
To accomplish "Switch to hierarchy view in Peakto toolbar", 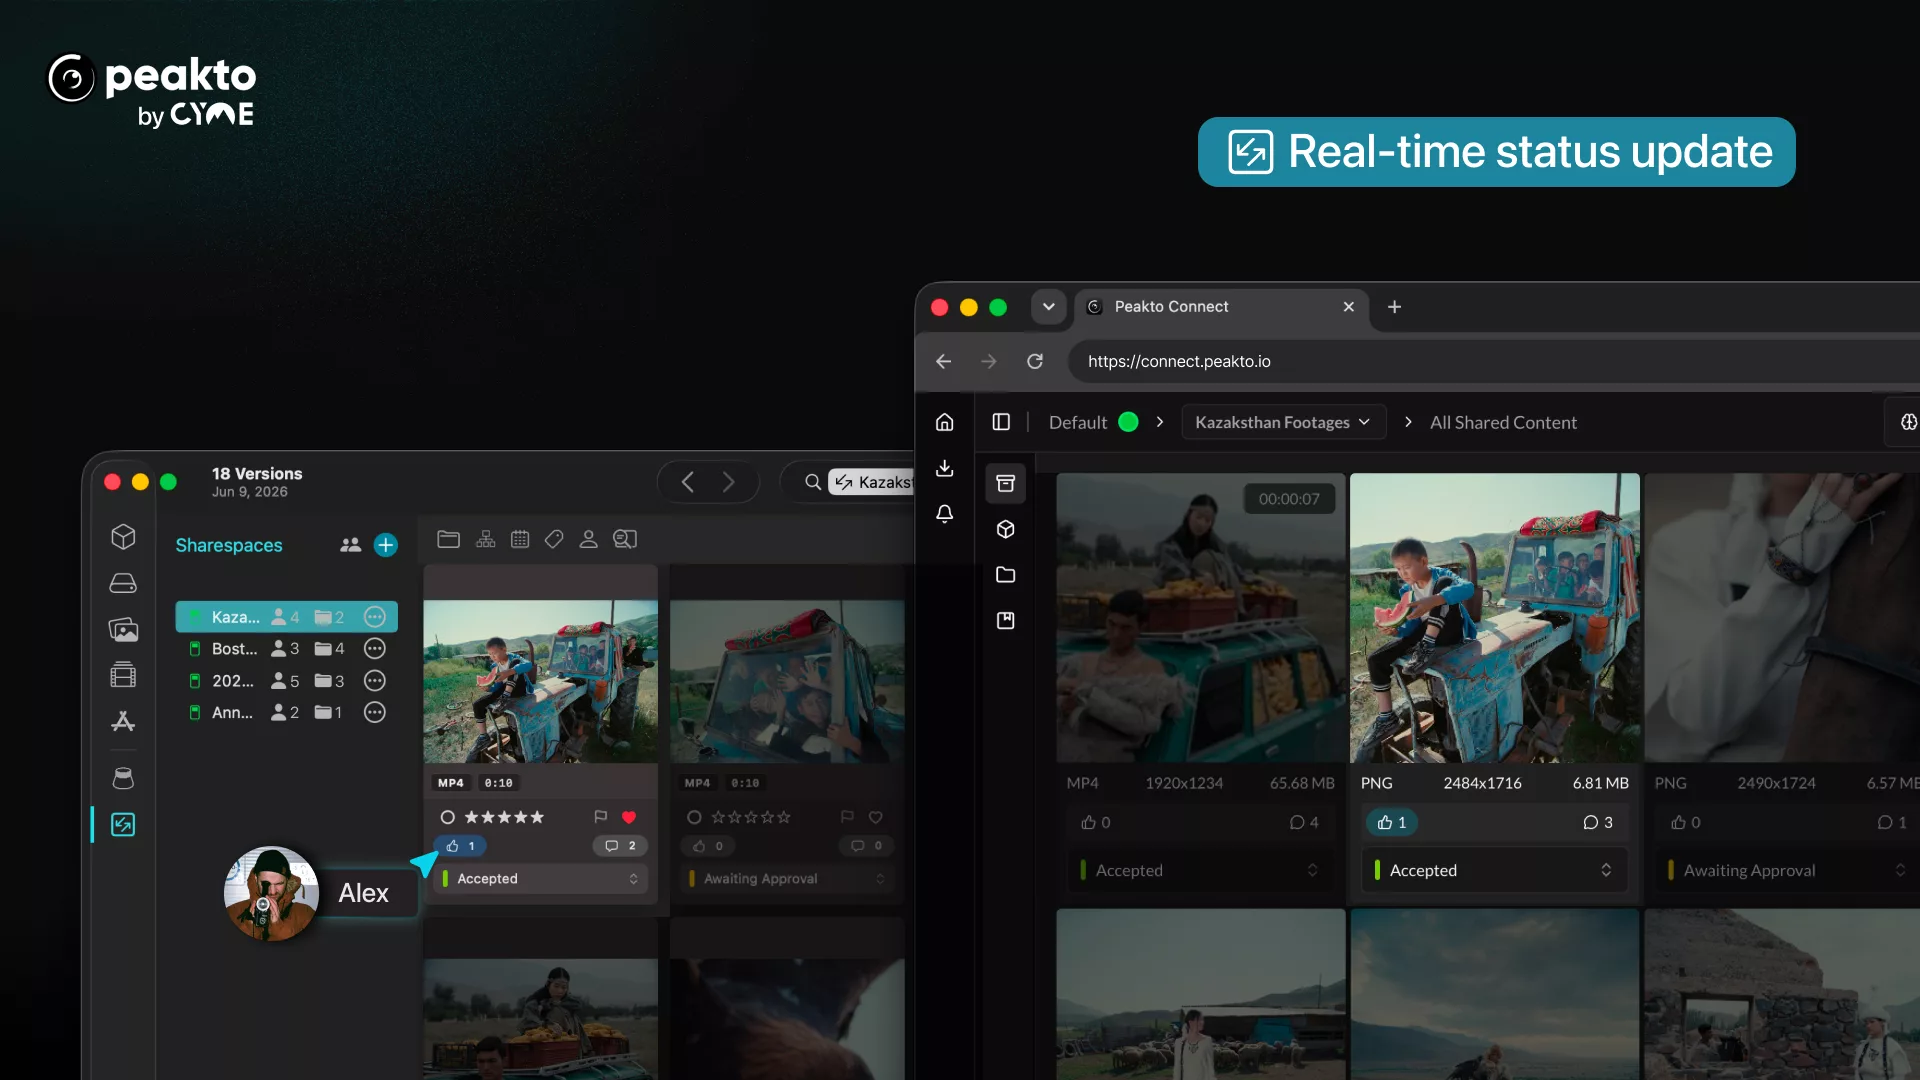I will pos(486,539).
